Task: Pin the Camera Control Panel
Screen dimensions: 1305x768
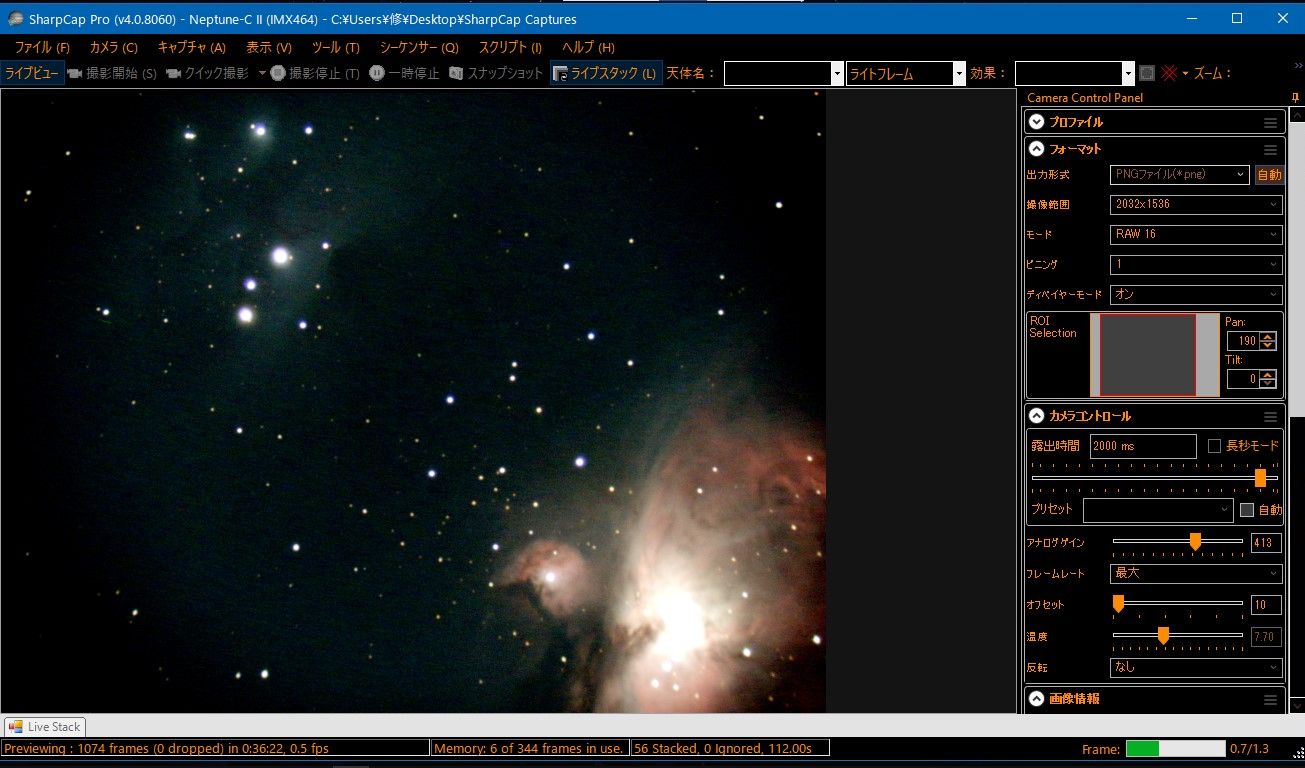Action: (x=1295, y=97)
